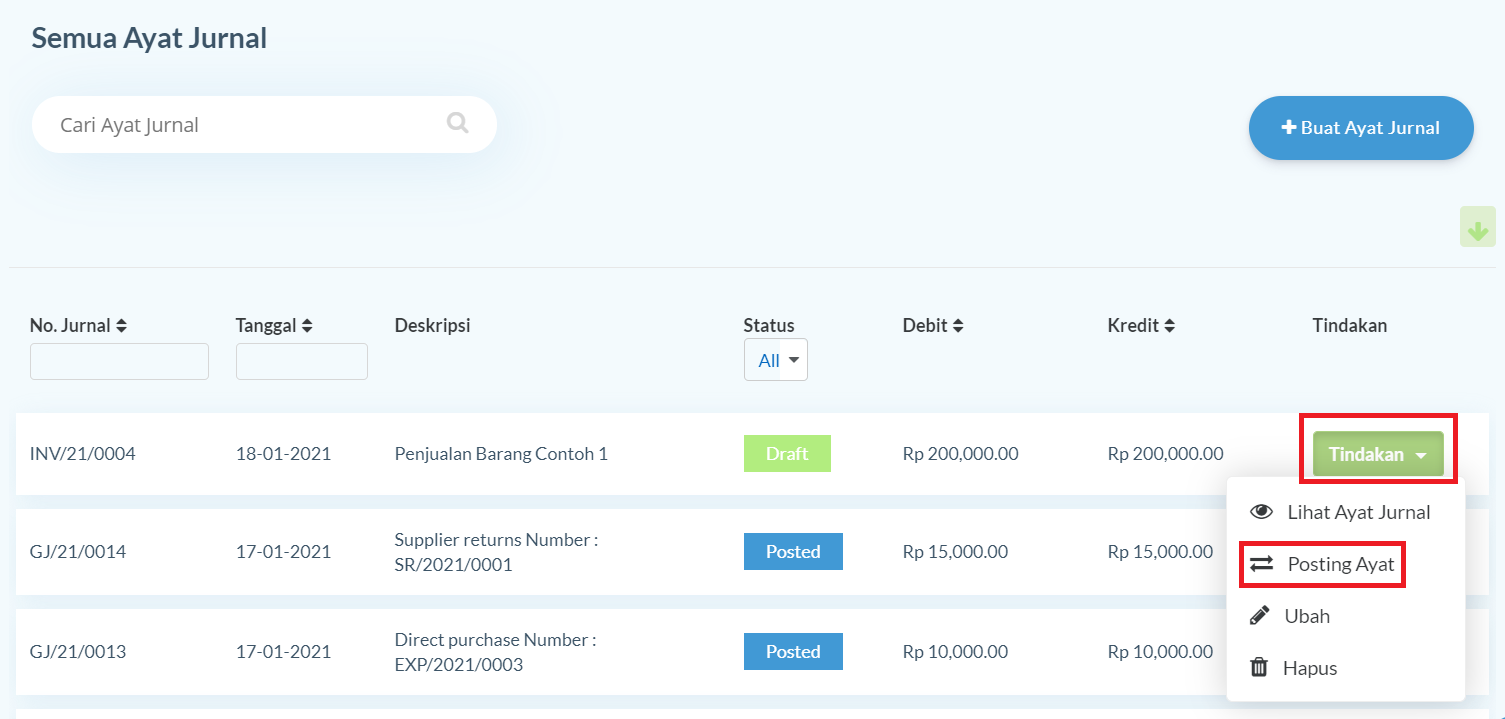Screen dimensions: 1505x719
Task: Sort table by Kredit column
Action: coord(1169,326)
